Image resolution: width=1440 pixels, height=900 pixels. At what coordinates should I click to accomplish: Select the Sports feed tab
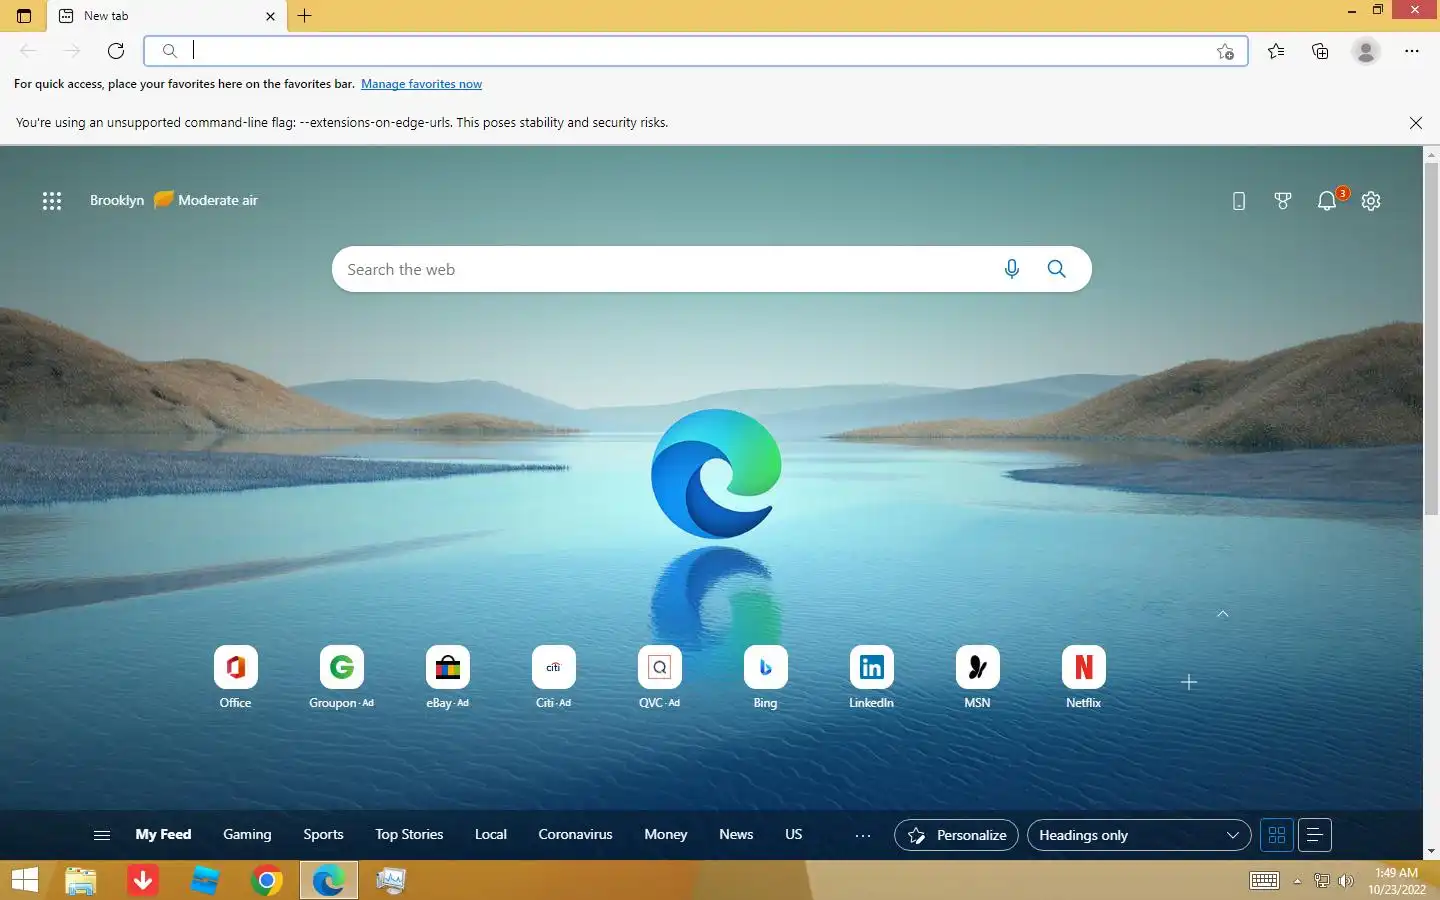point(323,835)
